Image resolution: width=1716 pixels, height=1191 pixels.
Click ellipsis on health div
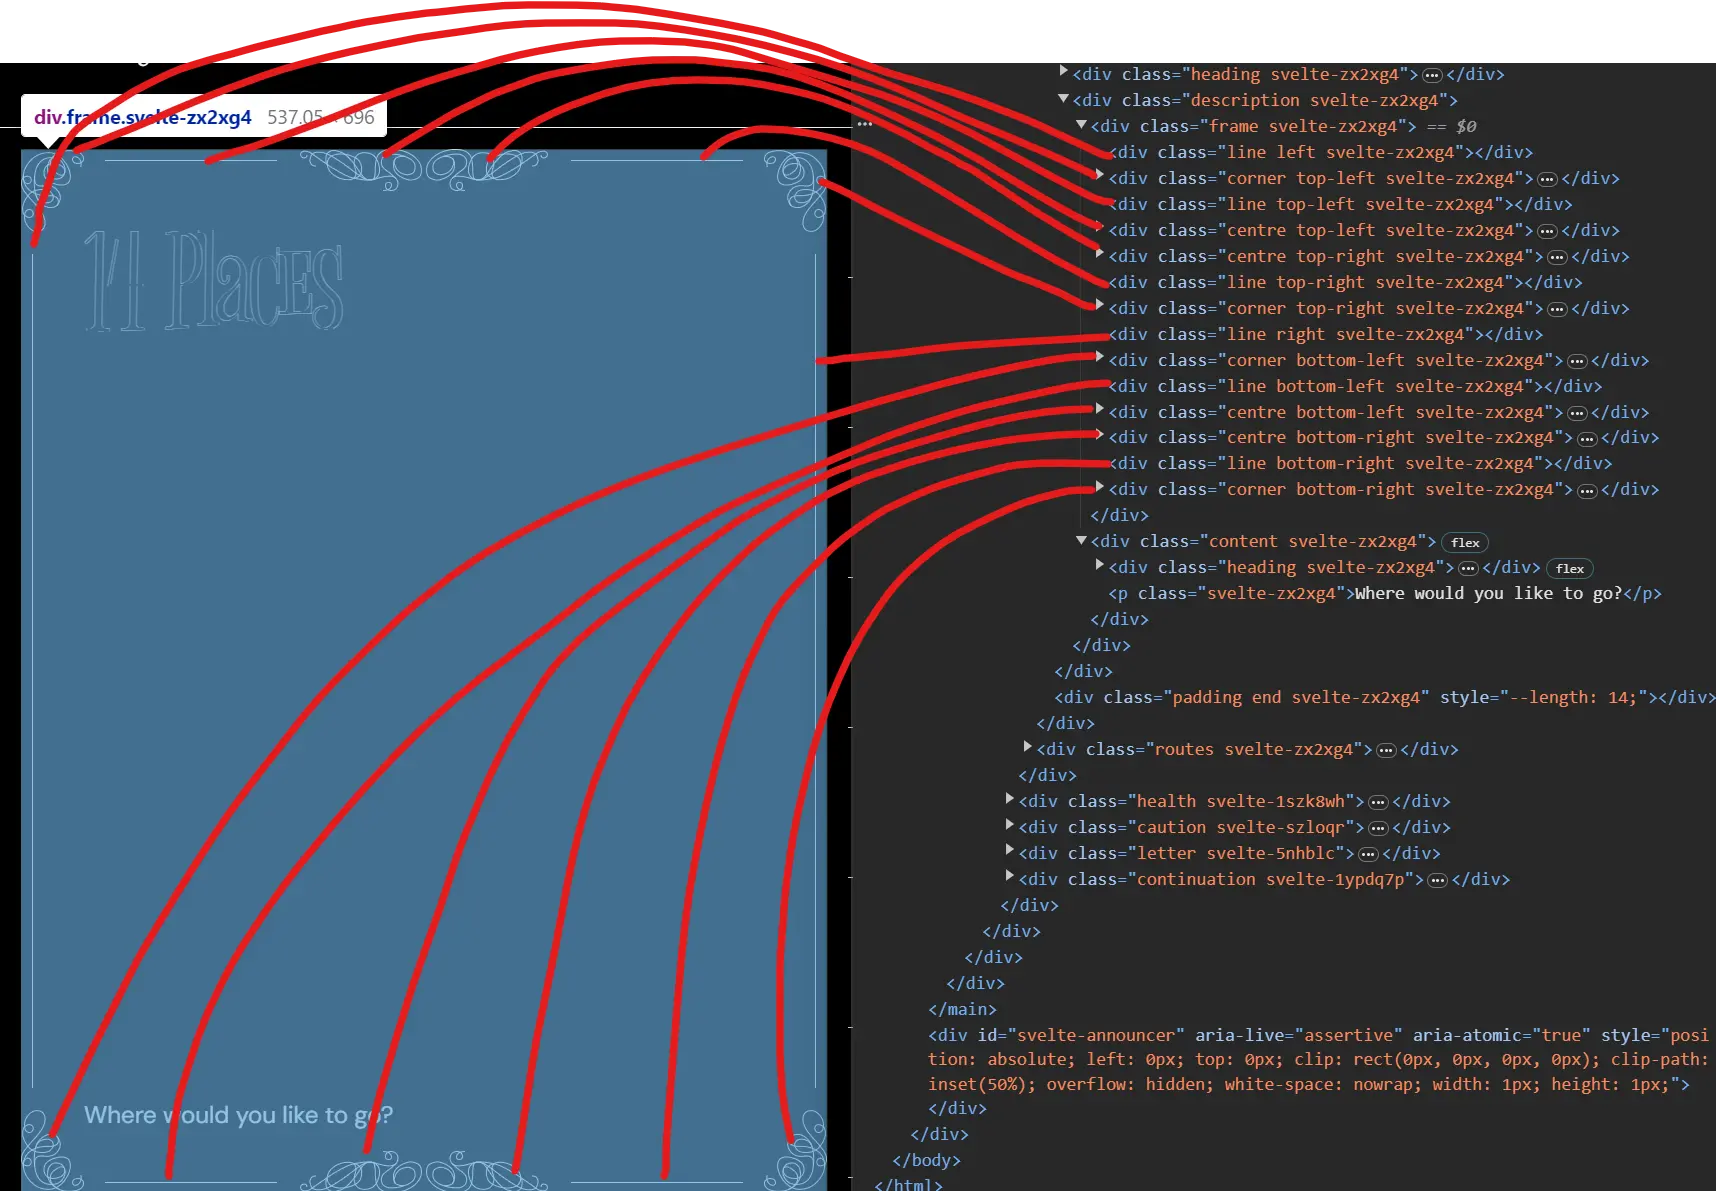click(1378, 802)
